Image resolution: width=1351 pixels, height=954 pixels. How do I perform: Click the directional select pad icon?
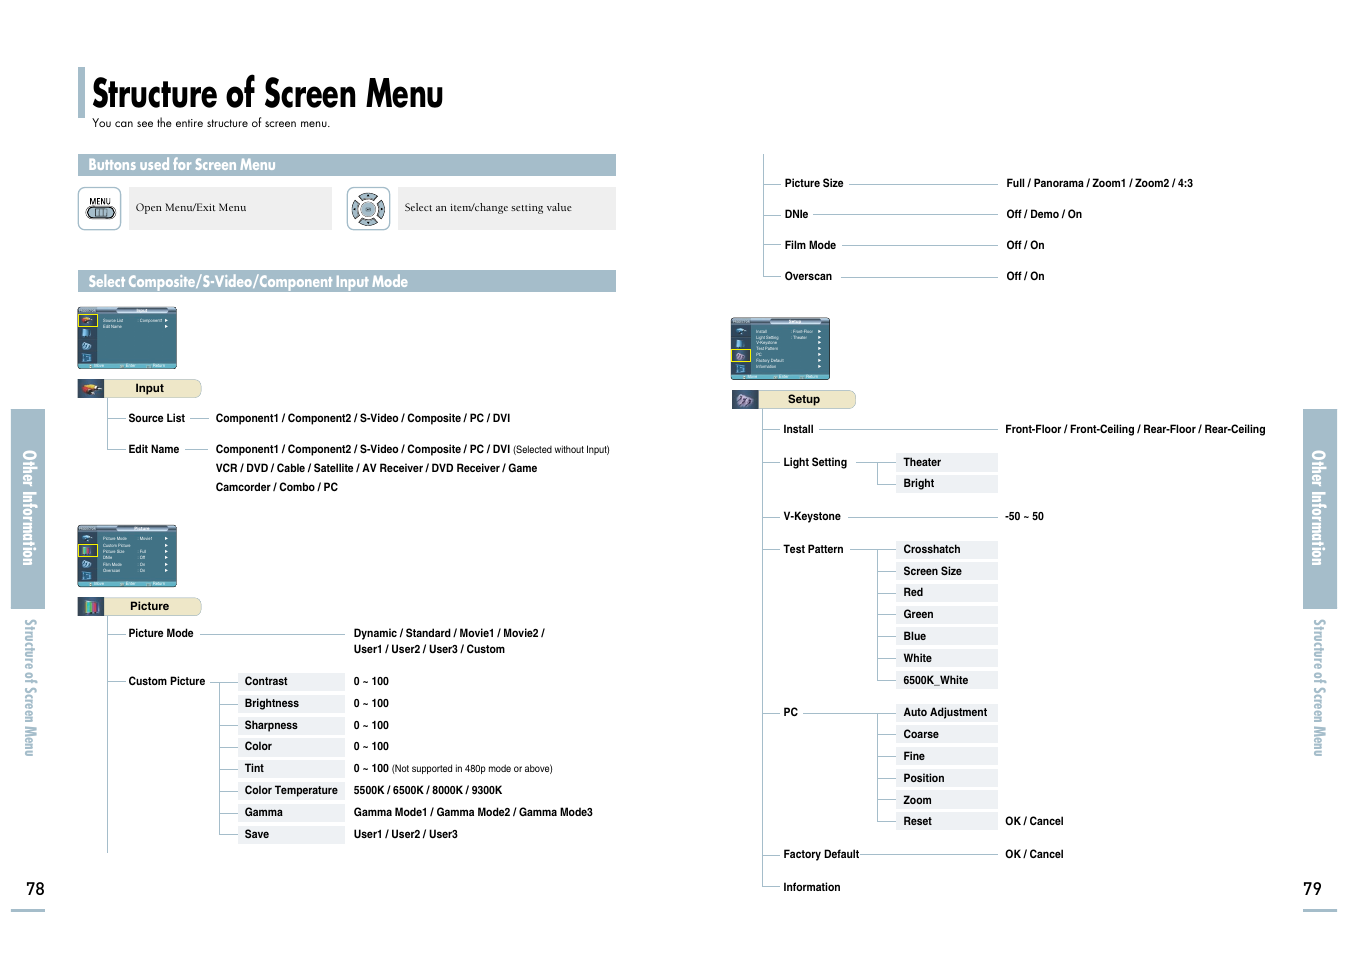click(x=368, y=209)
